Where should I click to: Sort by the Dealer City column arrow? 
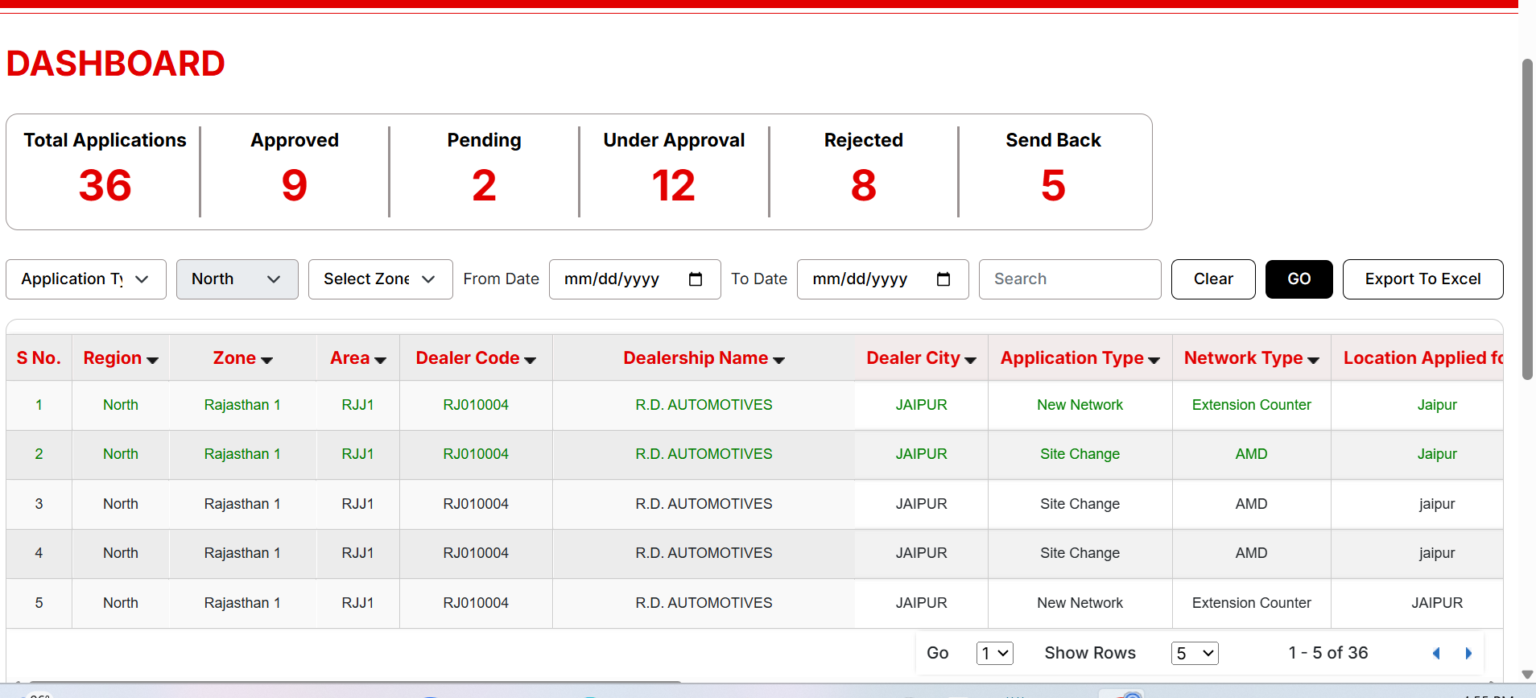(x=970, y=360)
